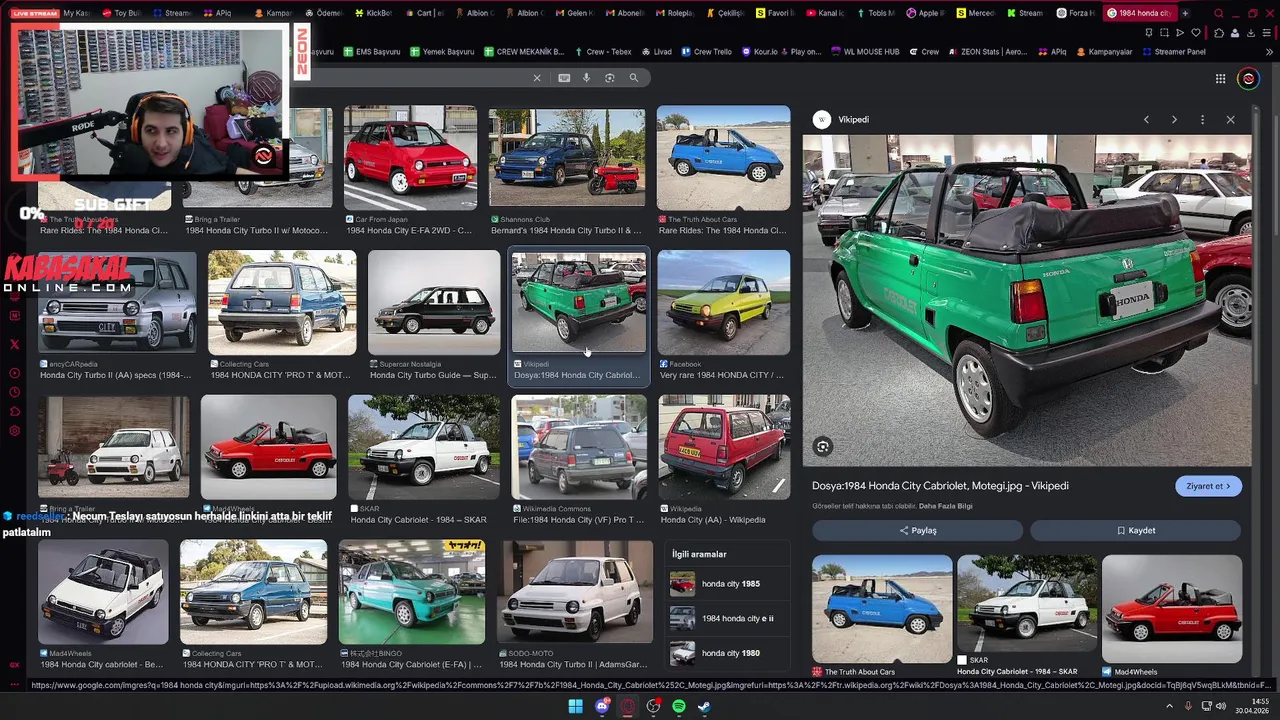This screenshot has width=1280, height=720.
Task: Go to previous image in preview panel
Action: click(1146, 120)
